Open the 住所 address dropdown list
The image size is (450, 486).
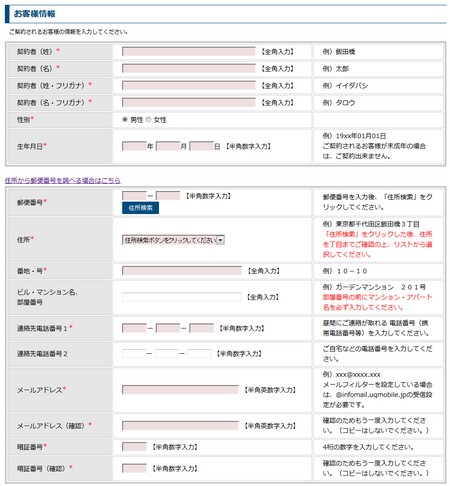[173, 240]
